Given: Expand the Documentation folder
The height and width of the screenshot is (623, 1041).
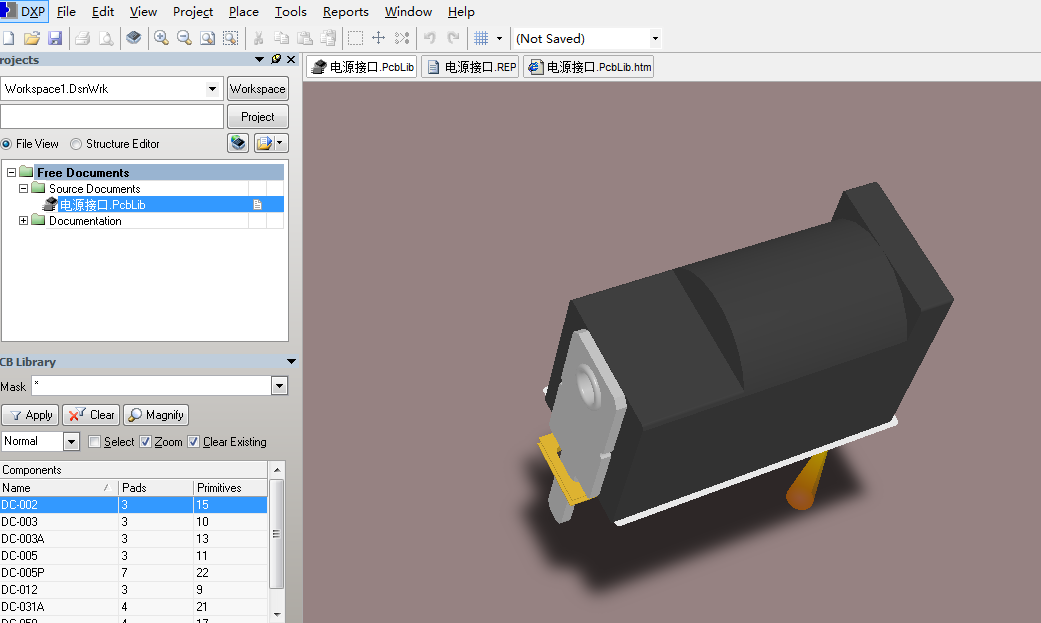Looking at the screenshot, I should click(x=23, y=221).
